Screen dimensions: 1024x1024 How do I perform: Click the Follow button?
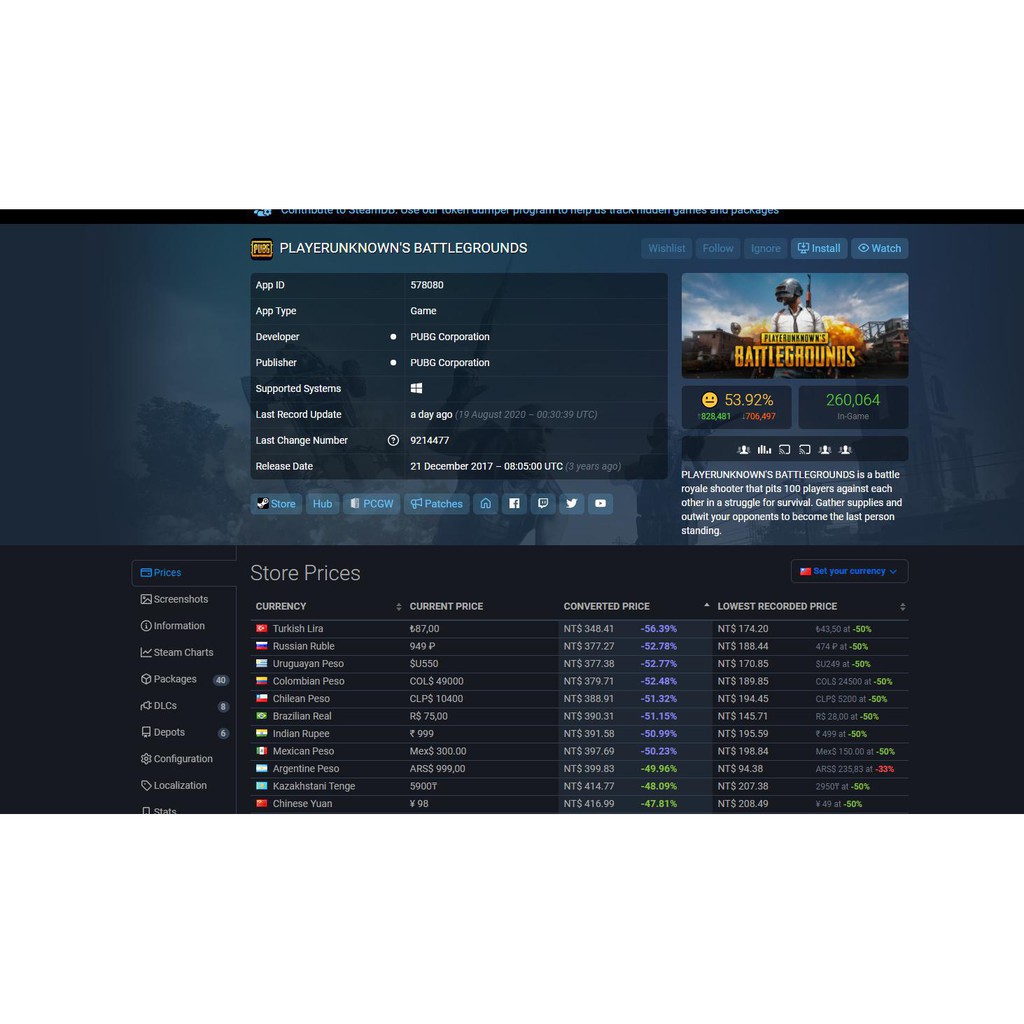click(718, 248)
